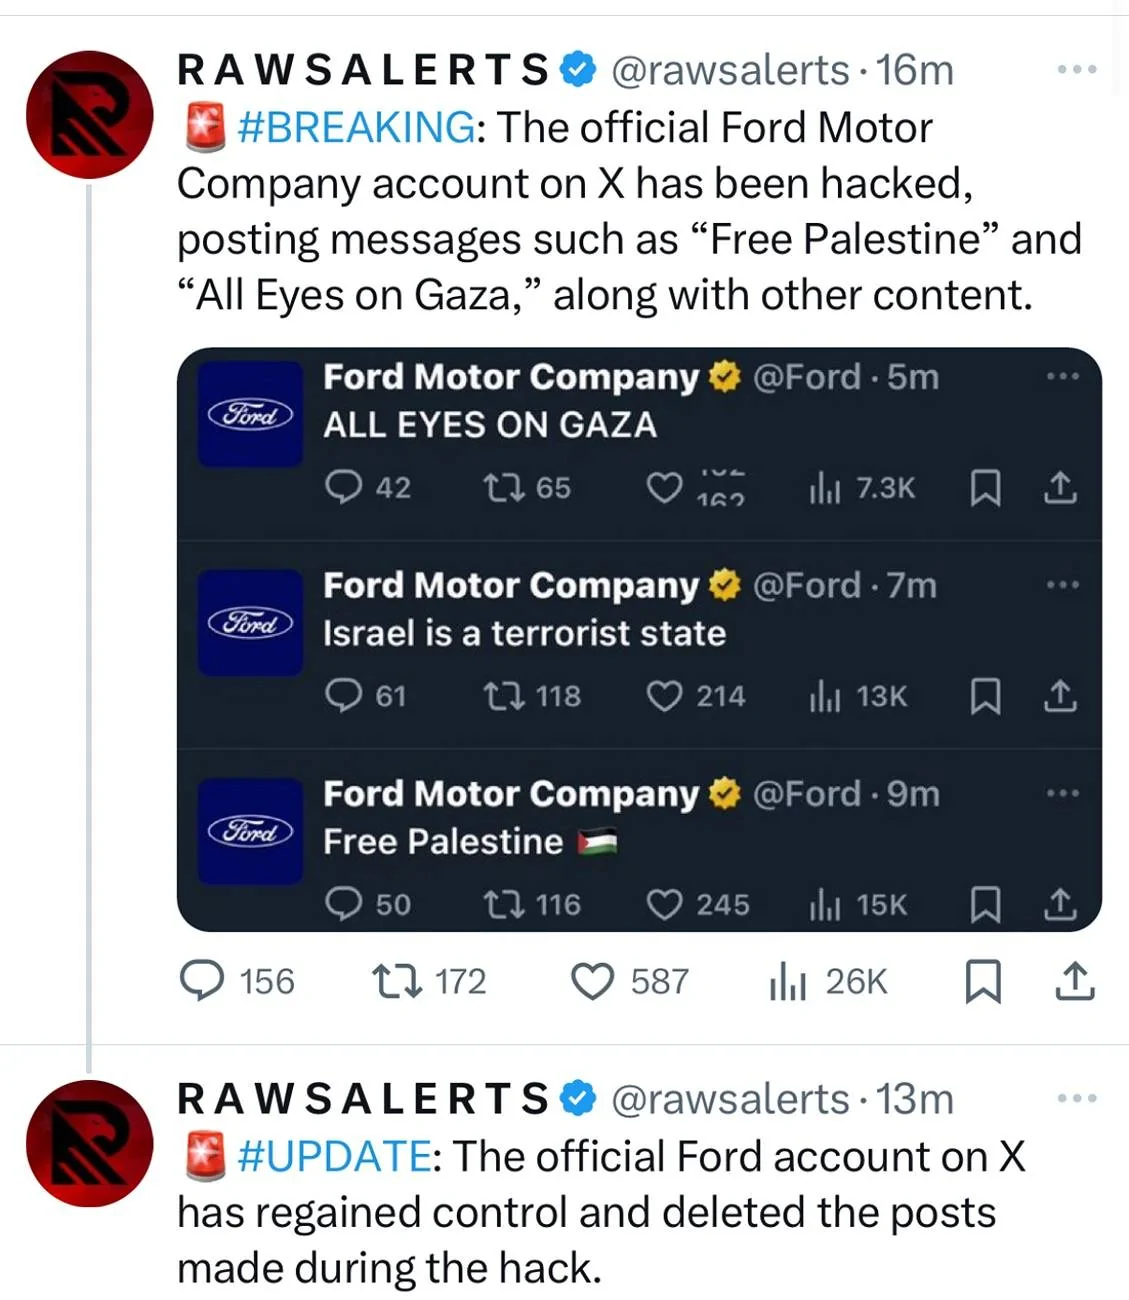The width and height of the screenshot is (1129, 1300).
Task: View analytics for the 26K-view tweet
Action: coord(788,982)
